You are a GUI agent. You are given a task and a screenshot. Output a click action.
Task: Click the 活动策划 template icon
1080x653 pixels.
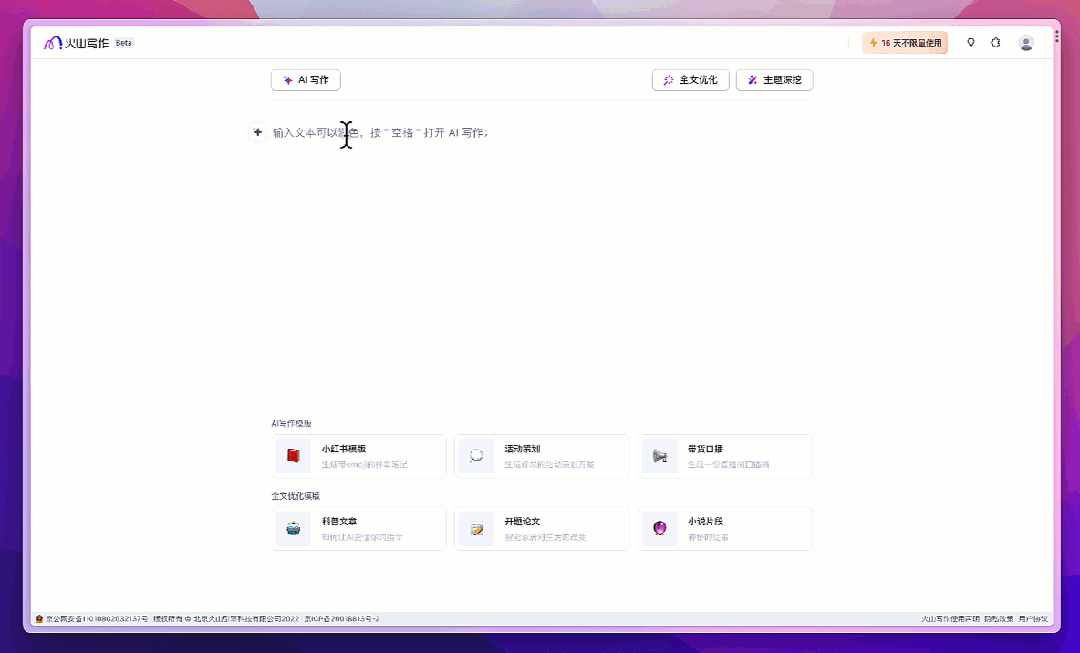(475, 456)
